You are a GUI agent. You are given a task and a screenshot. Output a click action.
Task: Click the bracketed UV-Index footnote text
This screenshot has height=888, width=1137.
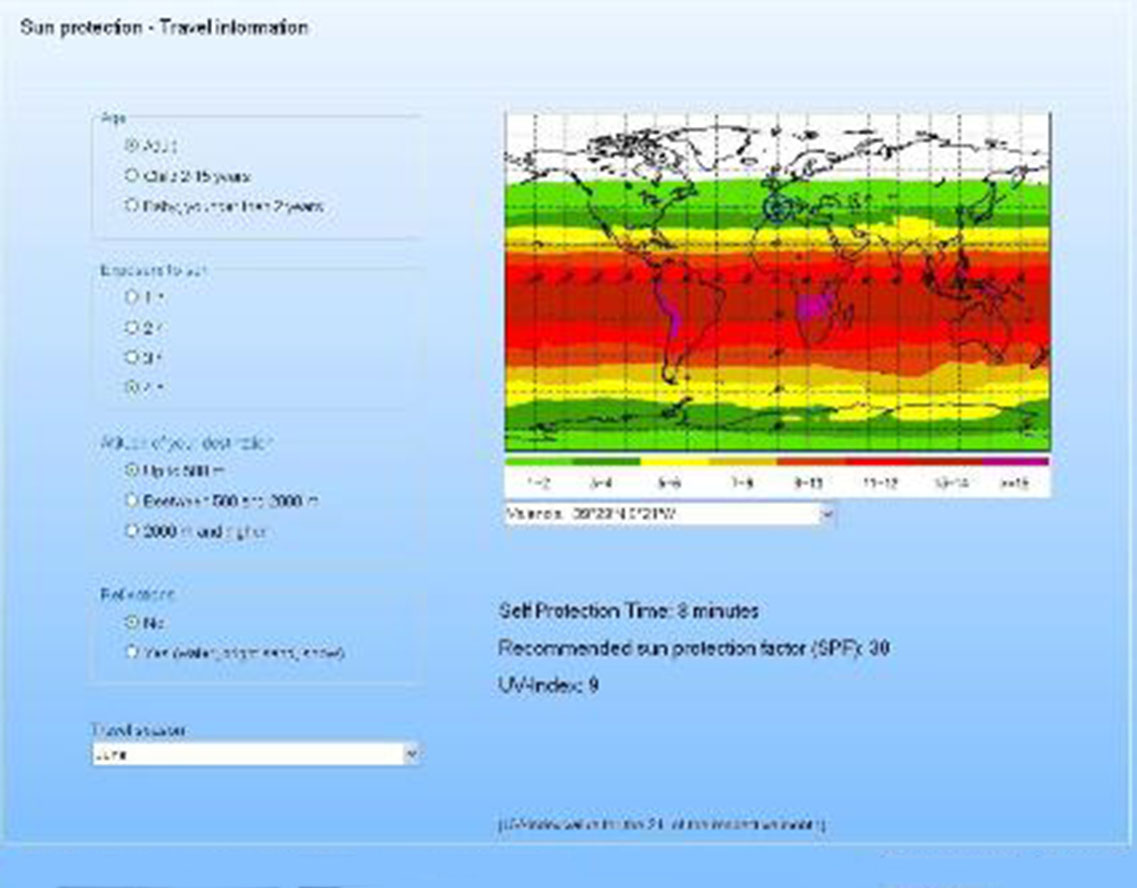[x=661, y=824]
